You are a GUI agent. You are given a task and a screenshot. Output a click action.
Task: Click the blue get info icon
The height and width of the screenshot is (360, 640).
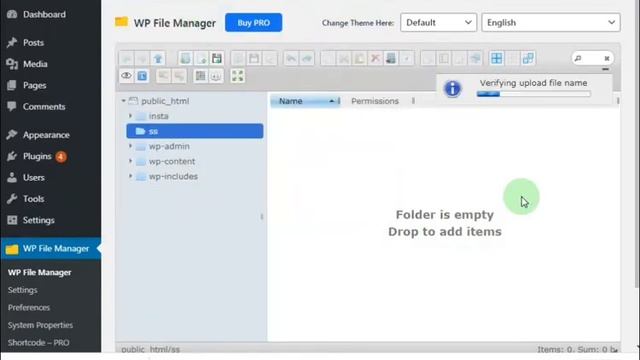[142, 76]
